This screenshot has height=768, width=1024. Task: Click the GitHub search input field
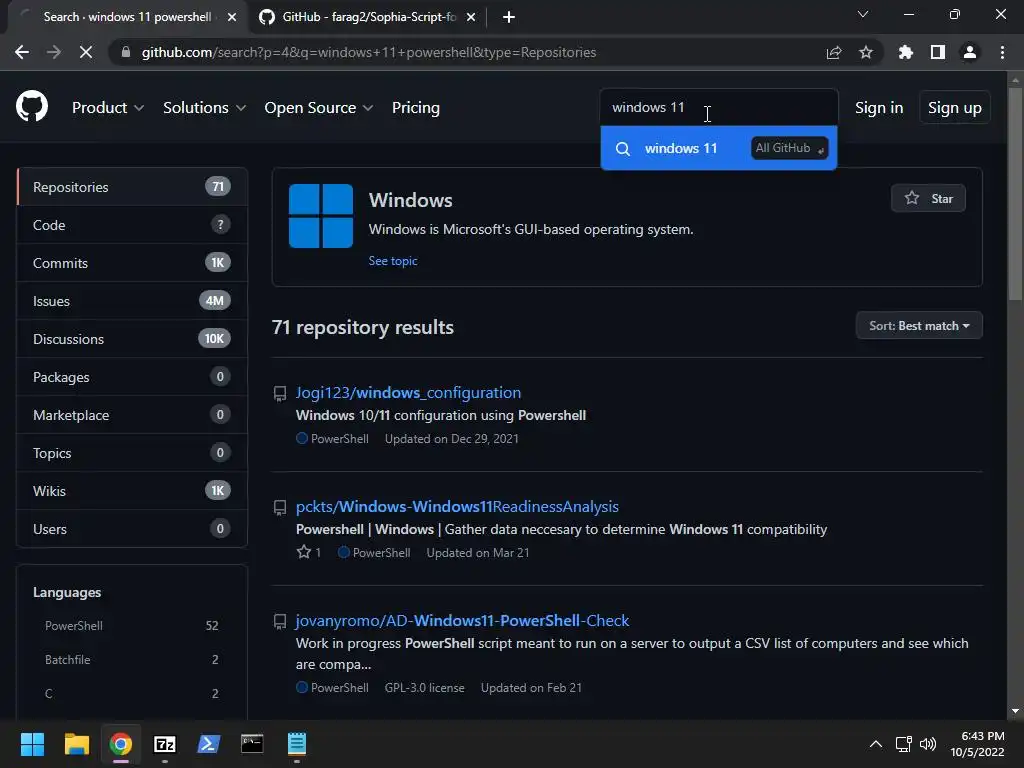tap(719, 107)
